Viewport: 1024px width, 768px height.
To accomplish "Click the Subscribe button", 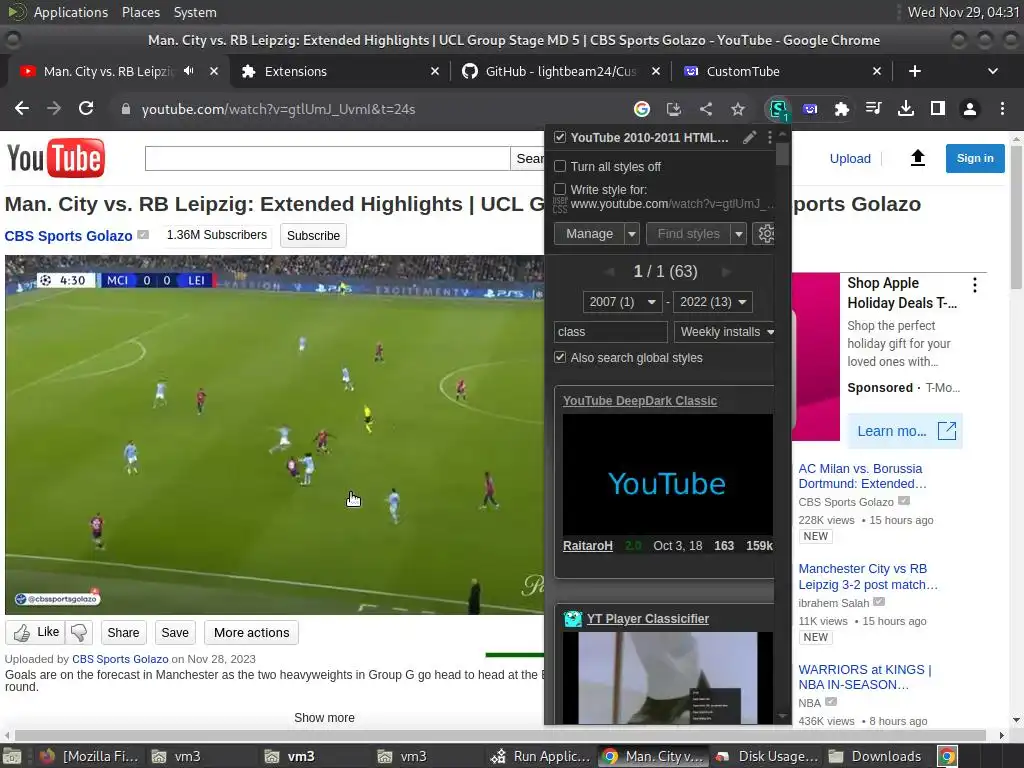I will (x=313, y=236).
